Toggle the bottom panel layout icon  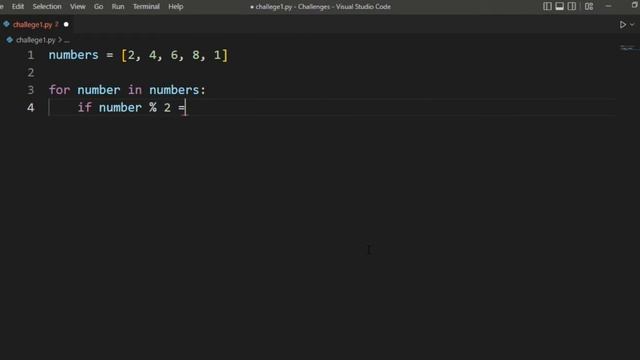click(x=560, y=6)
